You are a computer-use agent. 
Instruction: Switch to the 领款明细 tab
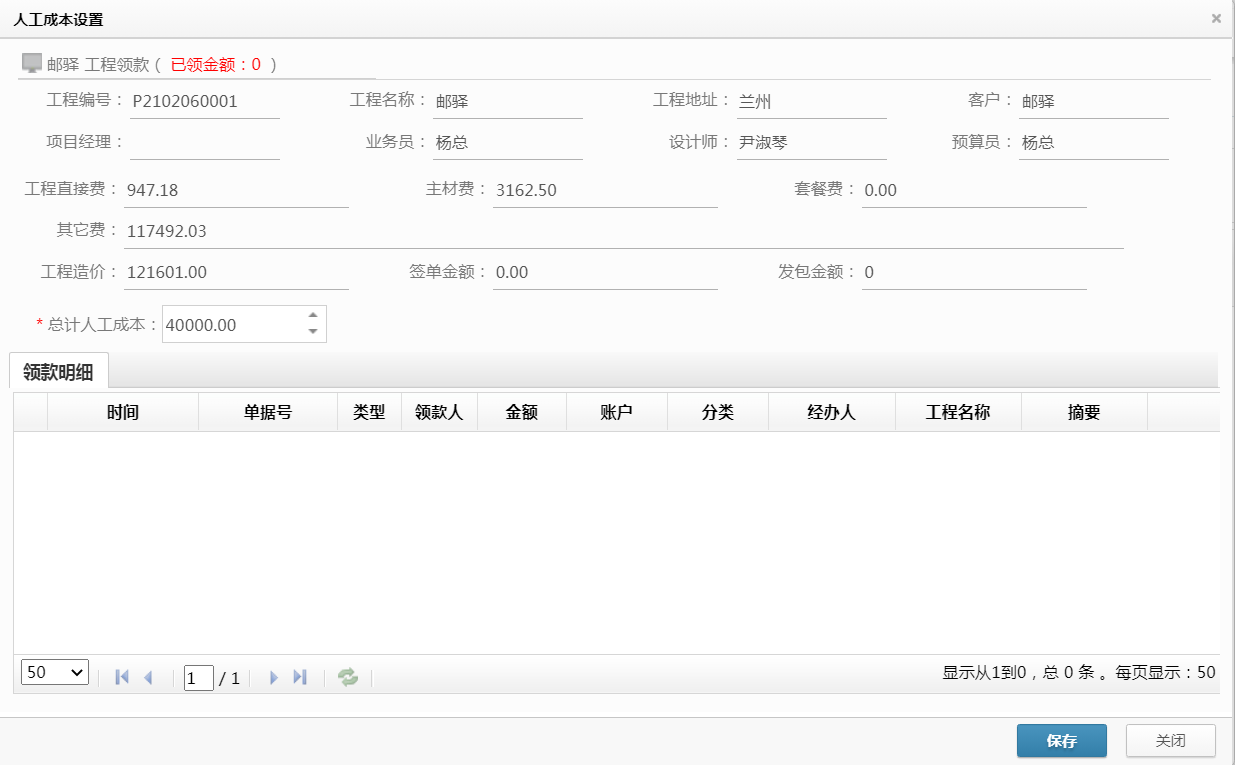58,372
